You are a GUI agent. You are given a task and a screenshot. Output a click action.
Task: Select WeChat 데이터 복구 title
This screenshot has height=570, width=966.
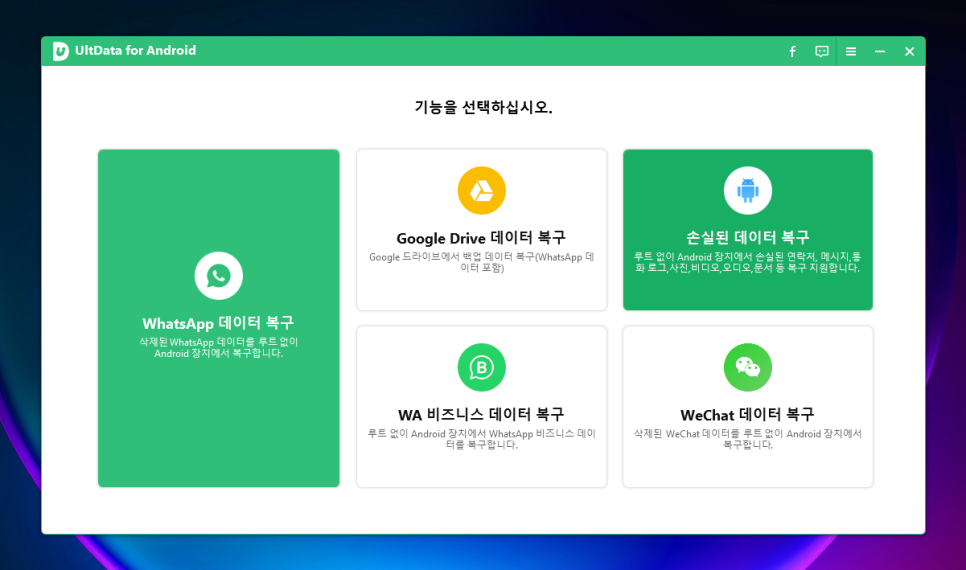coord(747,414)
